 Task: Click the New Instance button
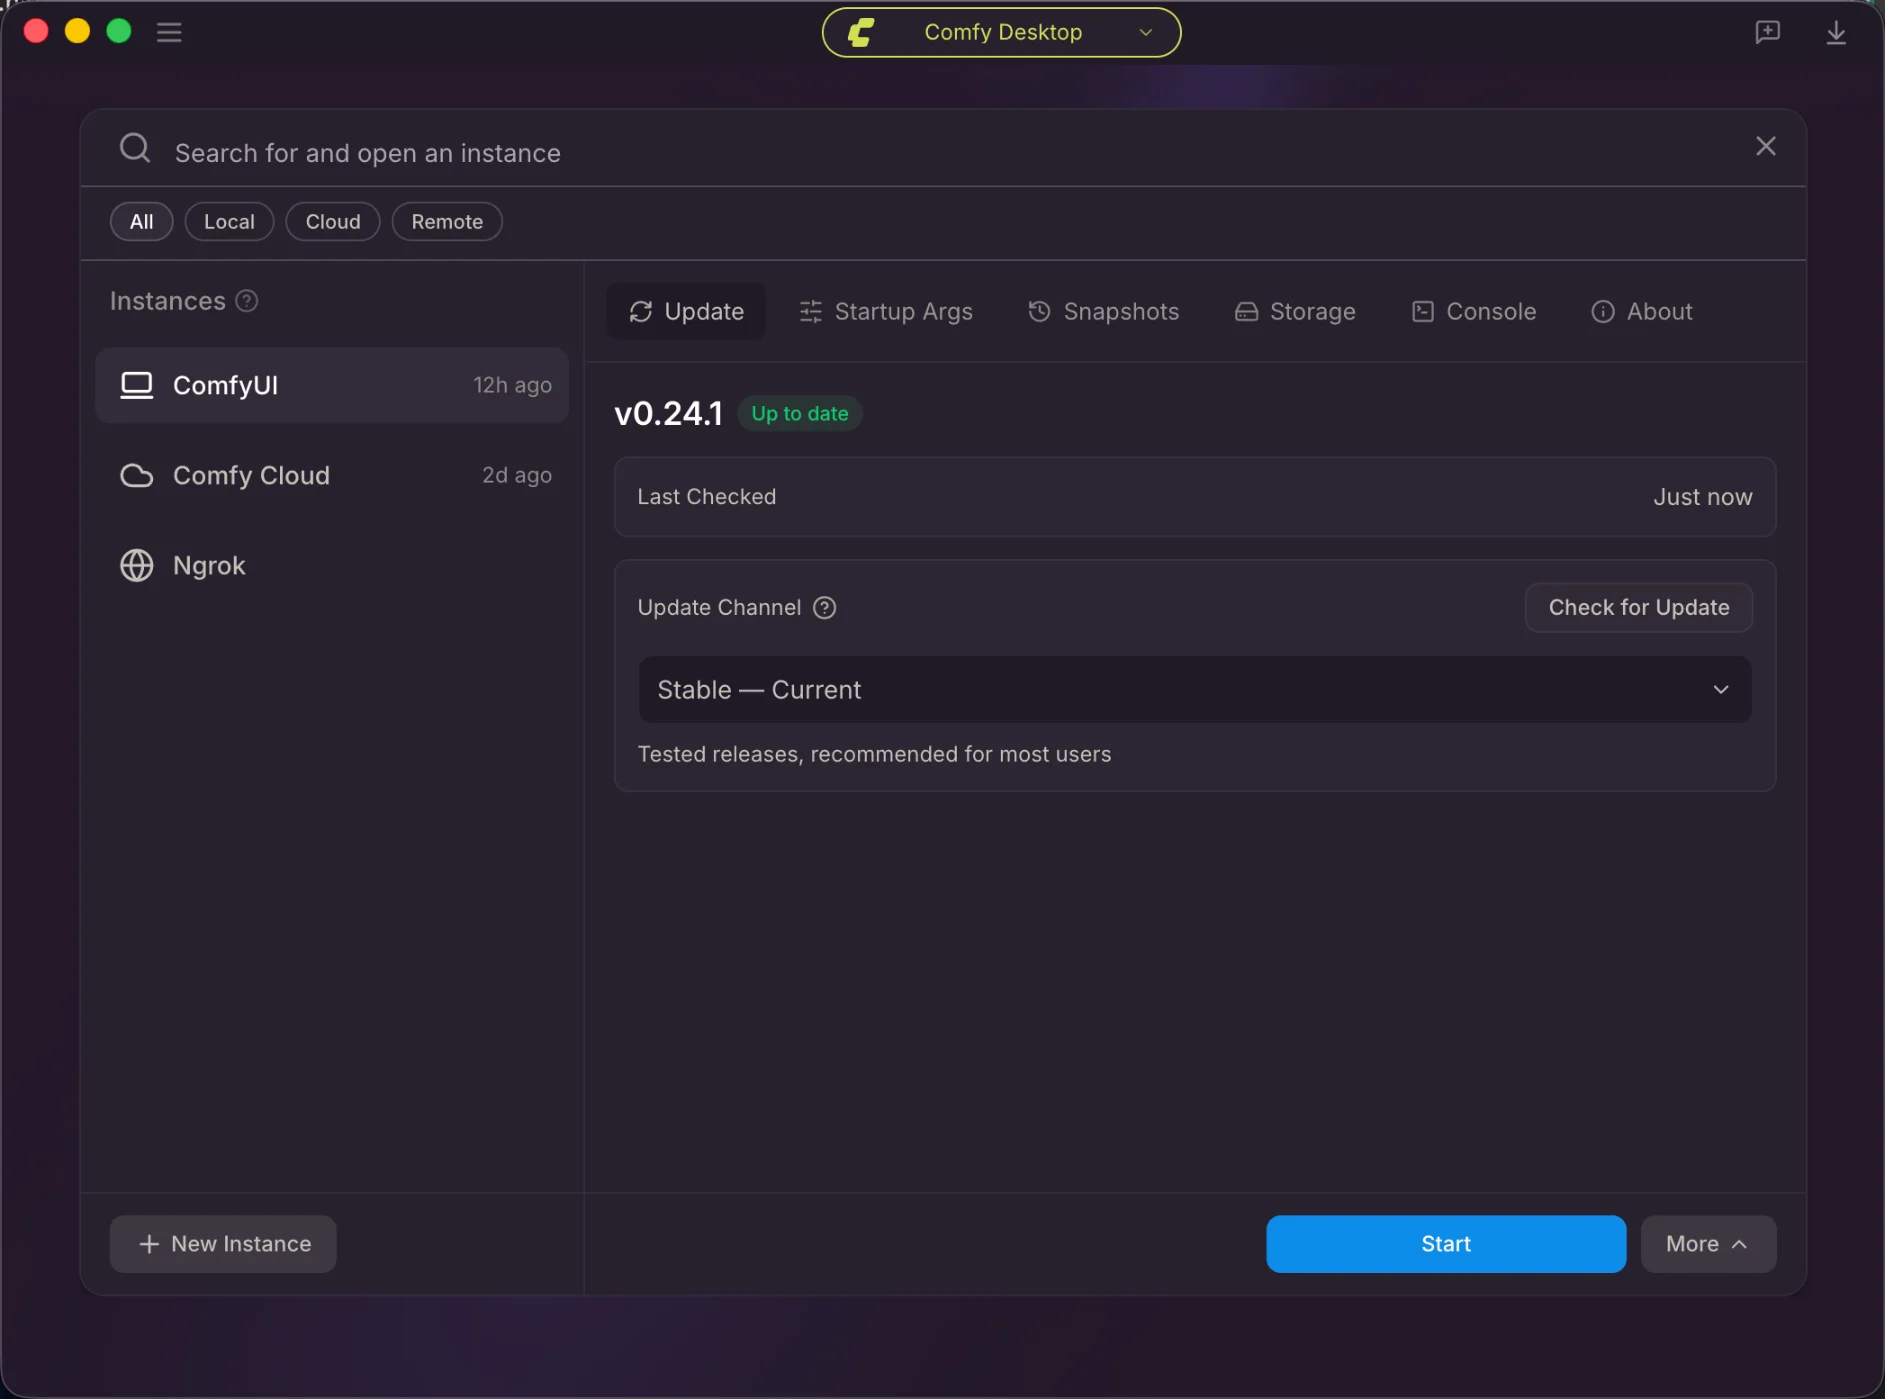point(223,1244)
